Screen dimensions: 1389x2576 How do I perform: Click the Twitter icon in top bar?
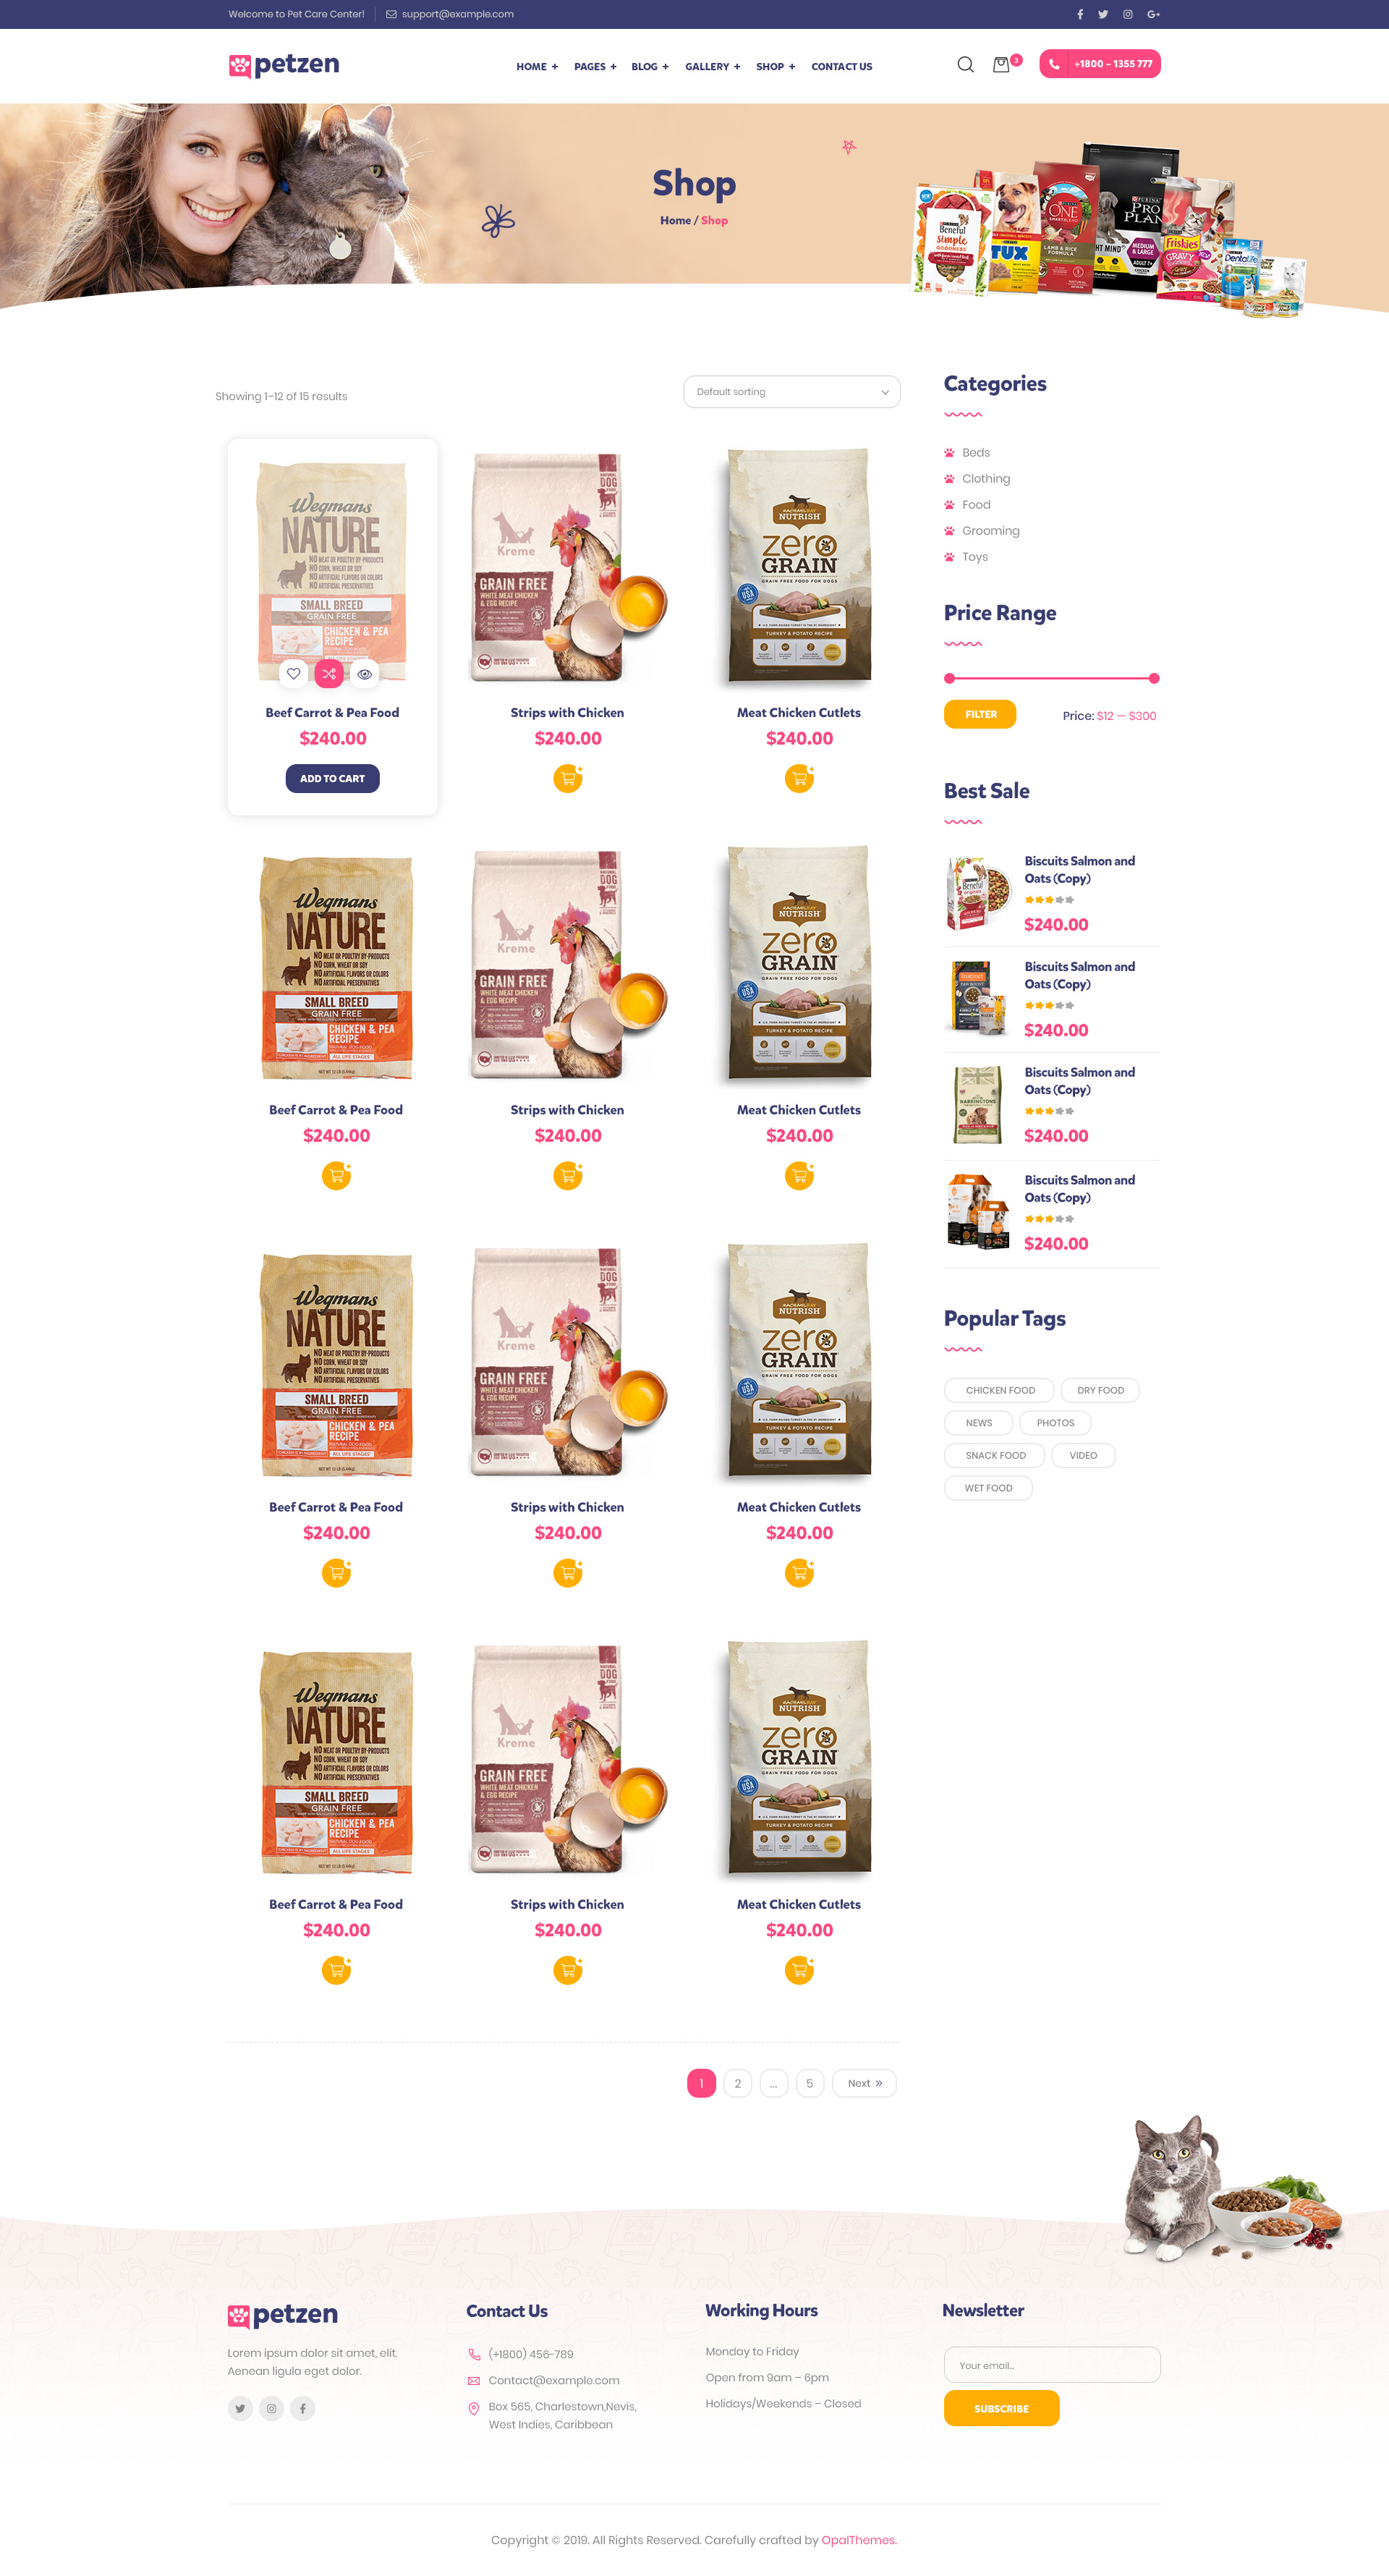pos(1103,14)
